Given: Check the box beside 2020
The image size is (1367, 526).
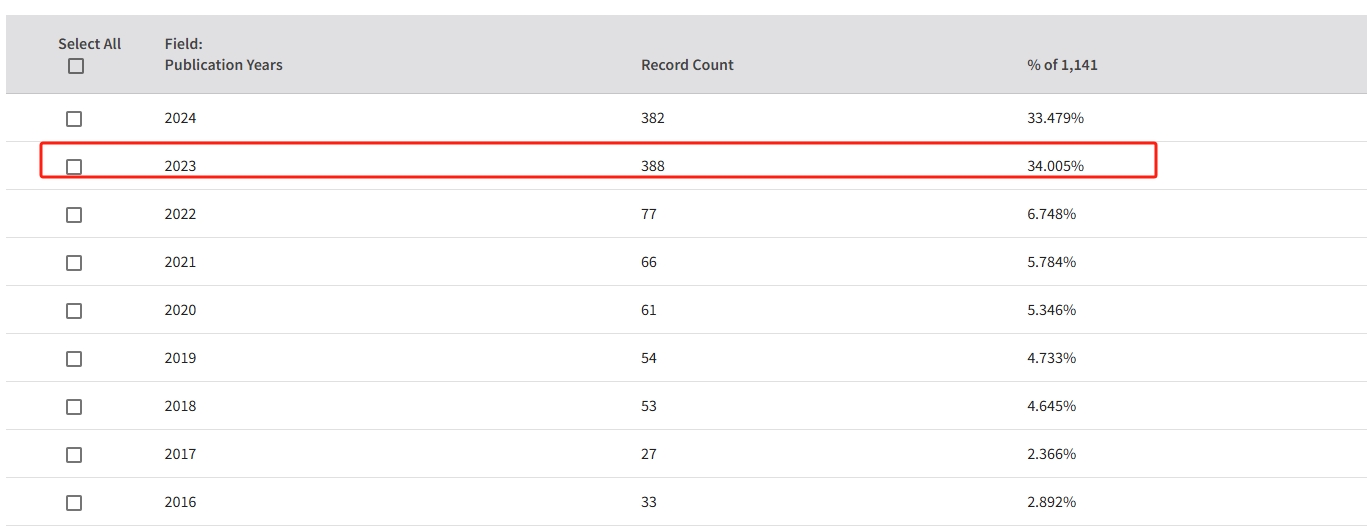Looking at the screenshot, I should tap(74, 311).
